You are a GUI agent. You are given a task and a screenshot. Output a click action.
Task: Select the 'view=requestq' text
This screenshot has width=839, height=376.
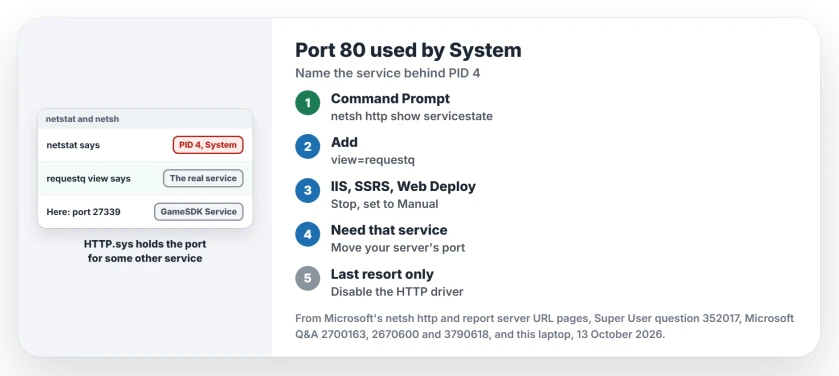click(x=373, y=160)
